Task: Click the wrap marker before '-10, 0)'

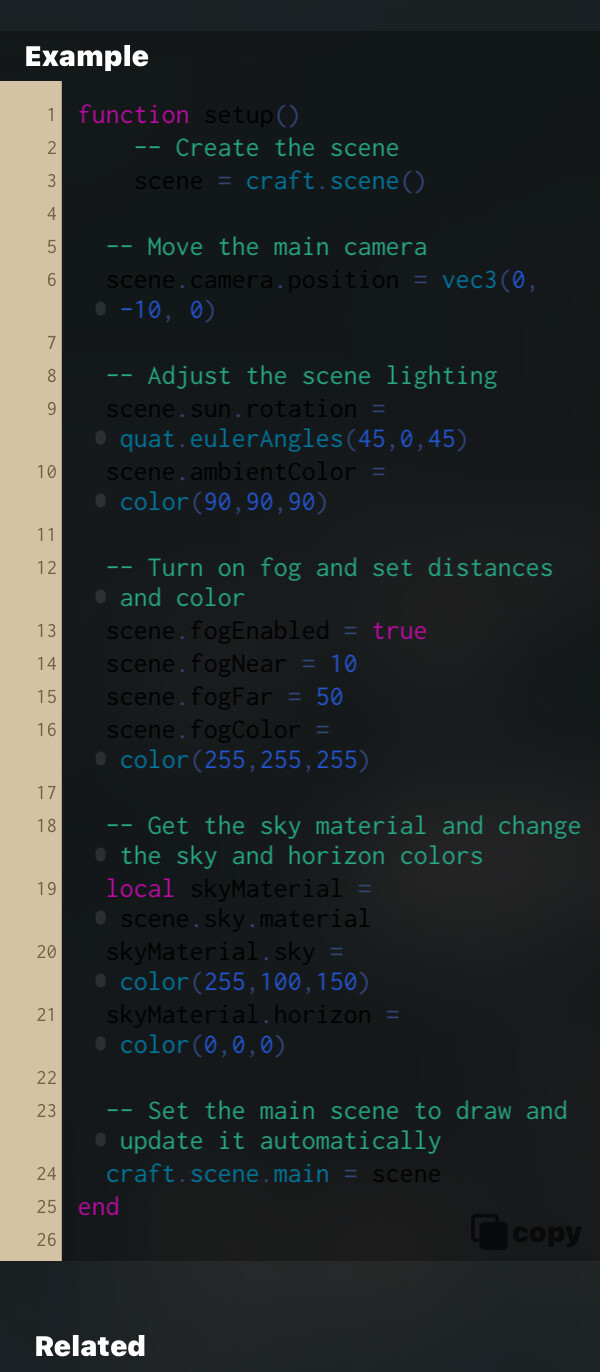Action: point(100,310)
